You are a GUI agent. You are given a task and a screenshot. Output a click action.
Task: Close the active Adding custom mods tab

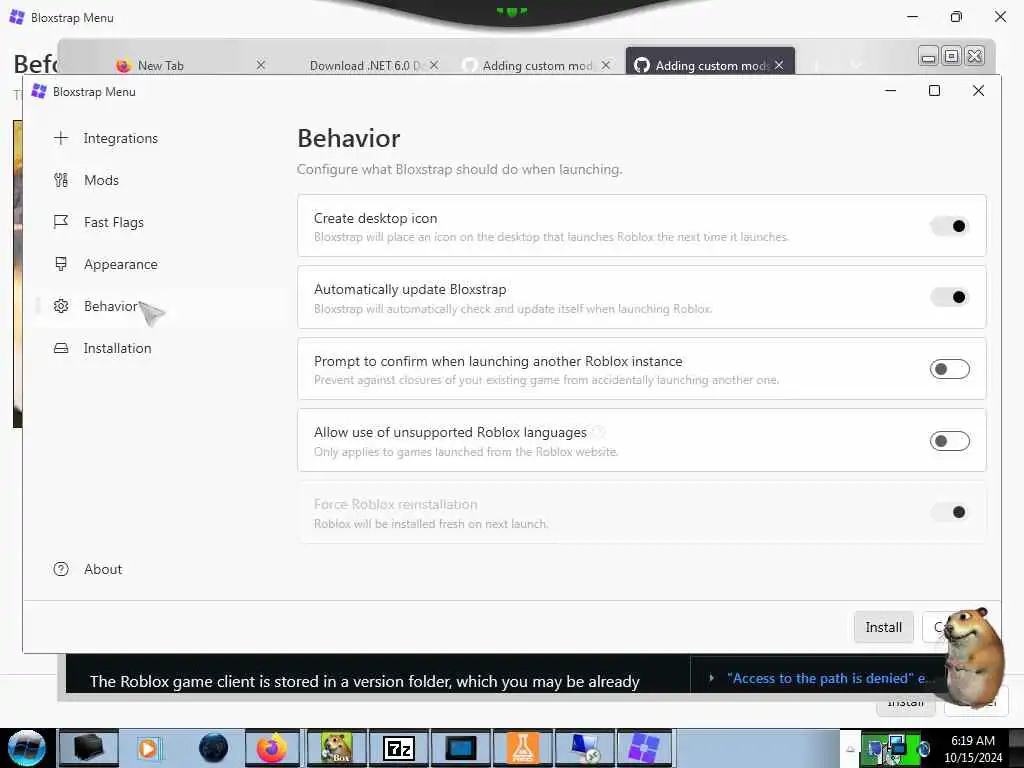tap(779, 65)
